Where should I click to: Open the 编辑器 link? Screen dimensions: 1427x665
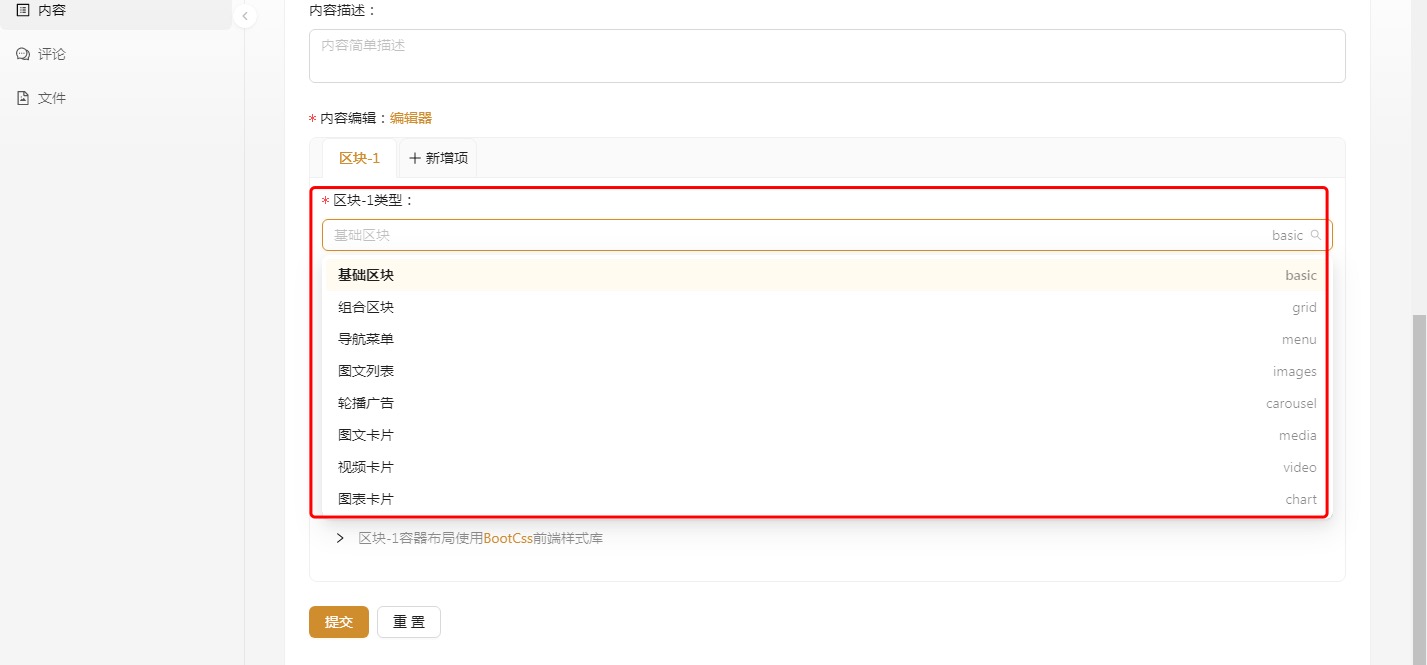click(411, 118)
